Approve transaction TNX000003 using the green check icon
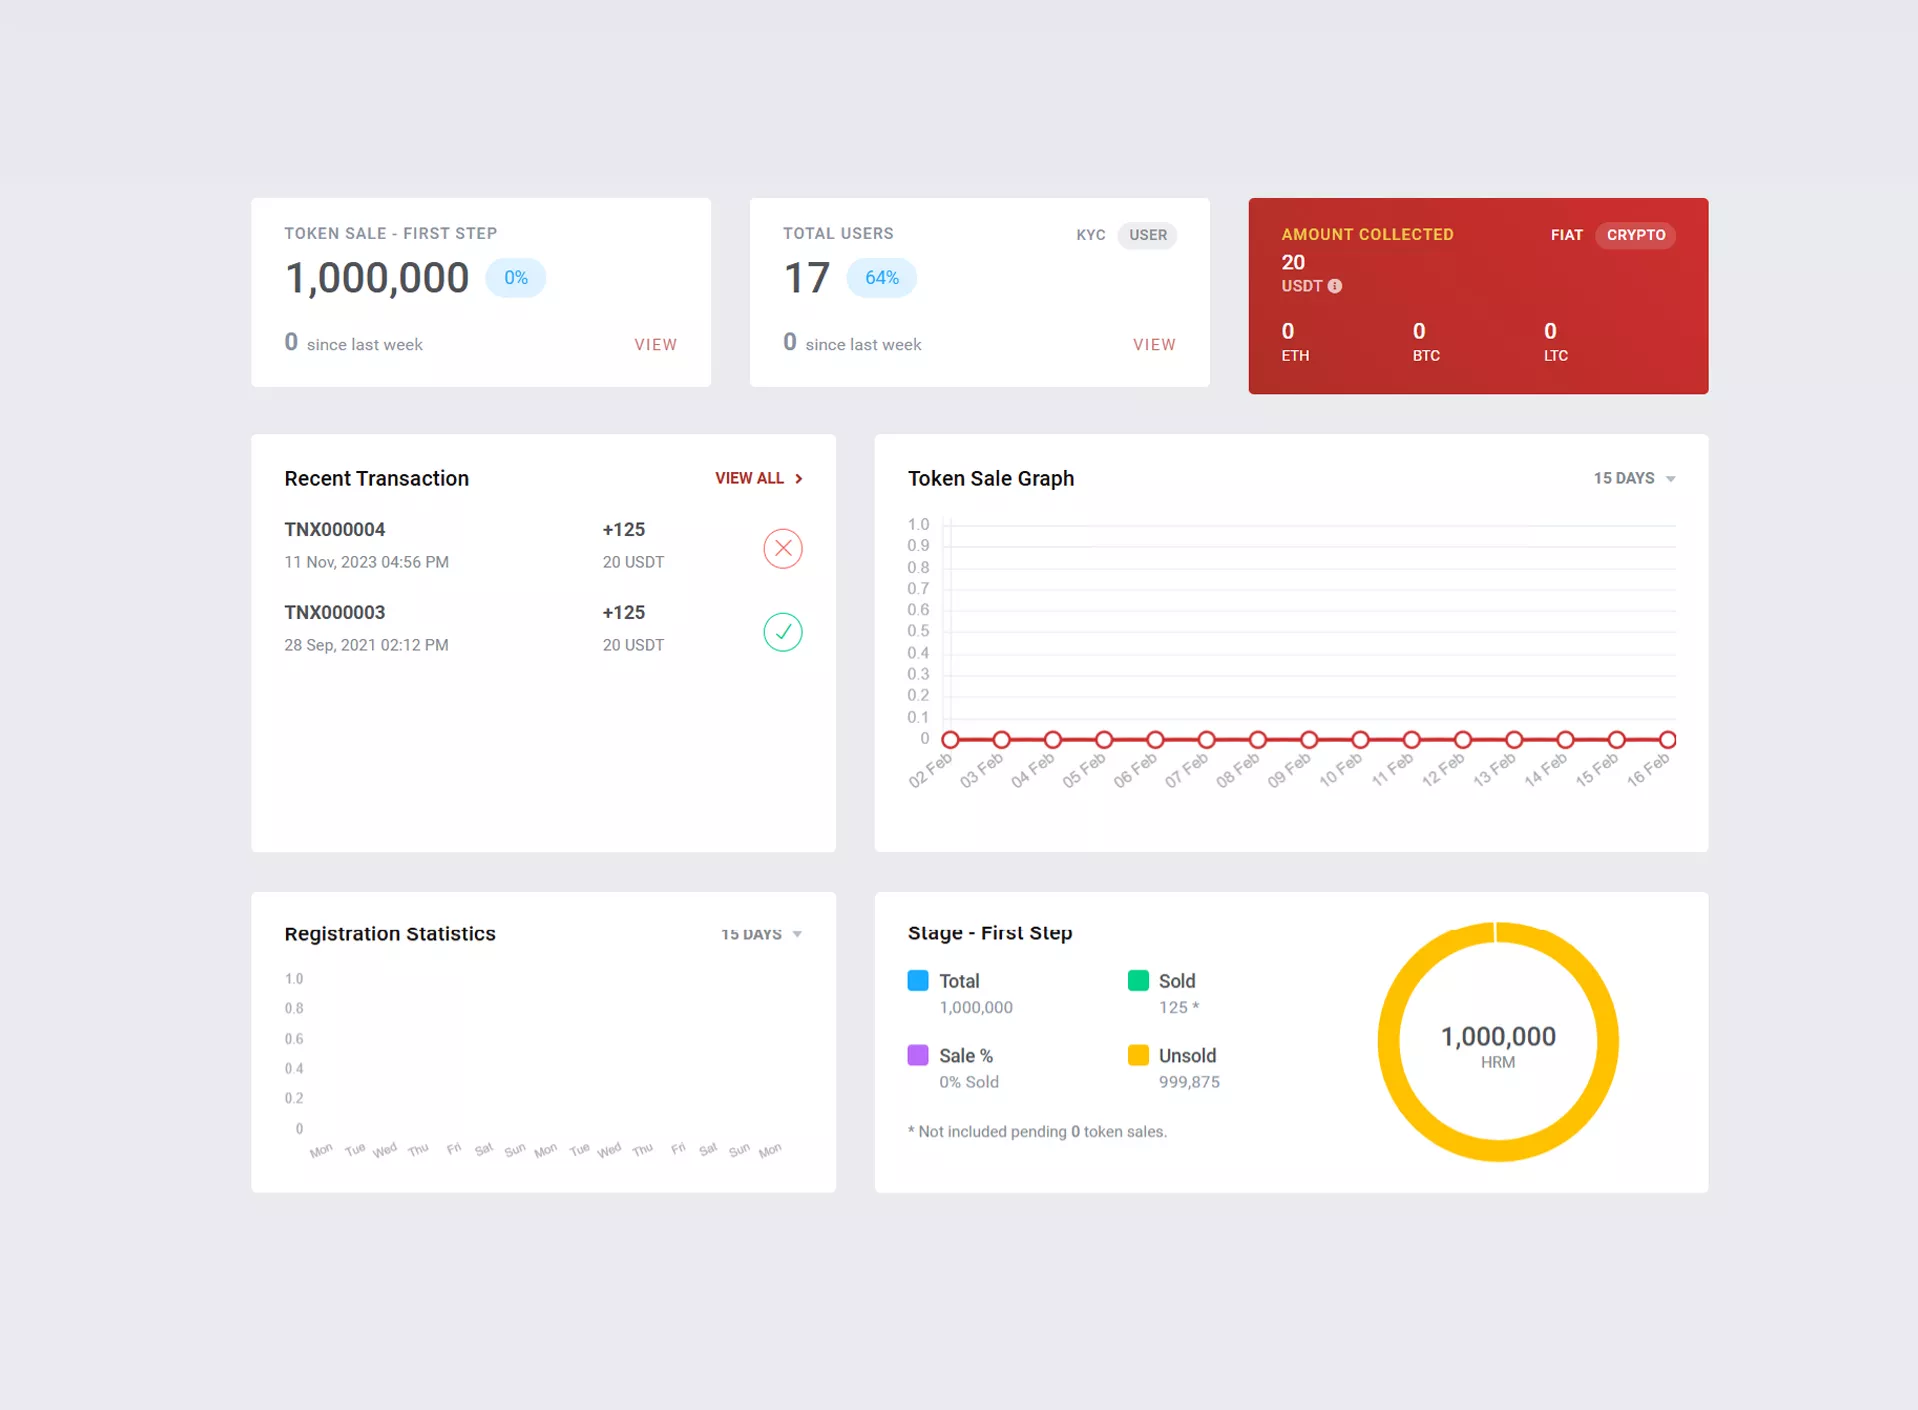This screenshot has width=1918, height=1410. pos(783,631)
